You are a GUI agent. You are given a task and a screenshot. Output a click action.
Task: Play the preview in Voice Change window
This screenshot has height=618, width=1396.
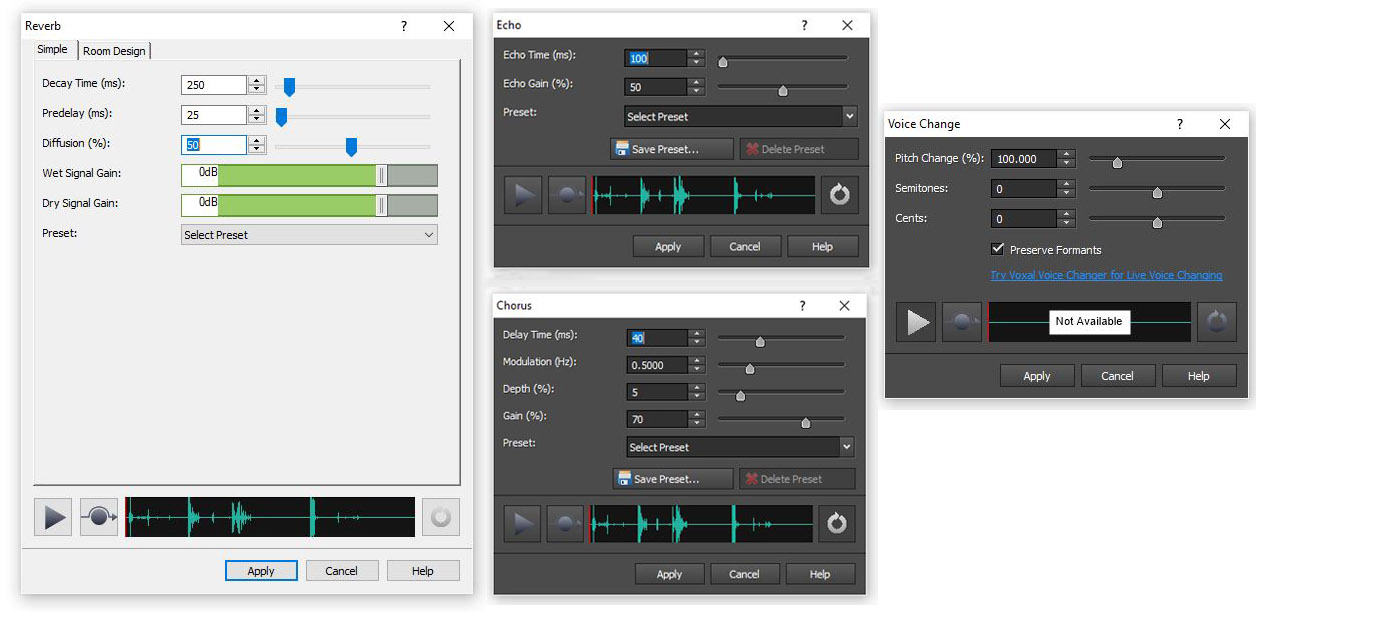pos(916,322)
